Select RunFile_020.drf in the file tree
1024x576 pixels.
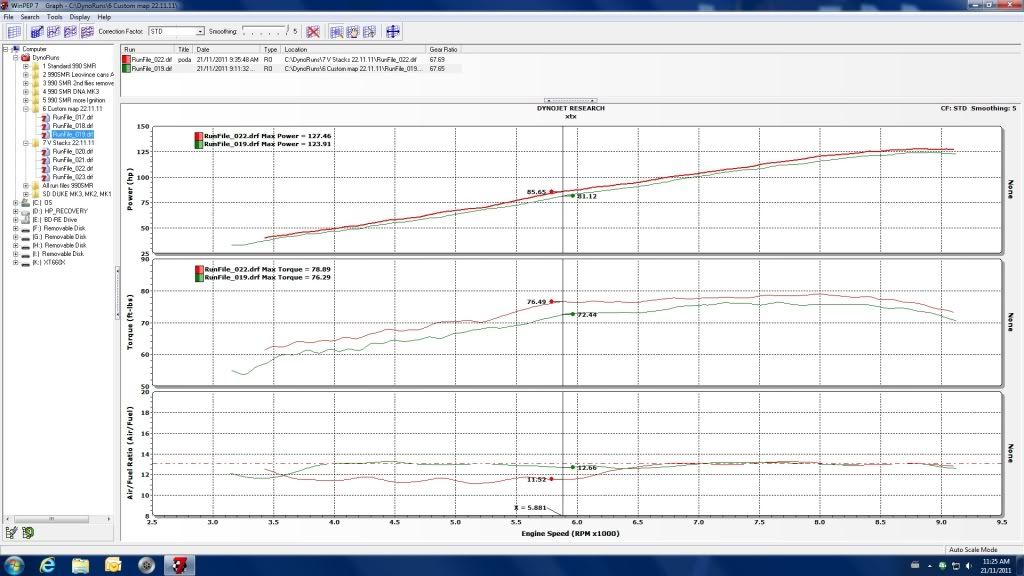pos(72,151)
